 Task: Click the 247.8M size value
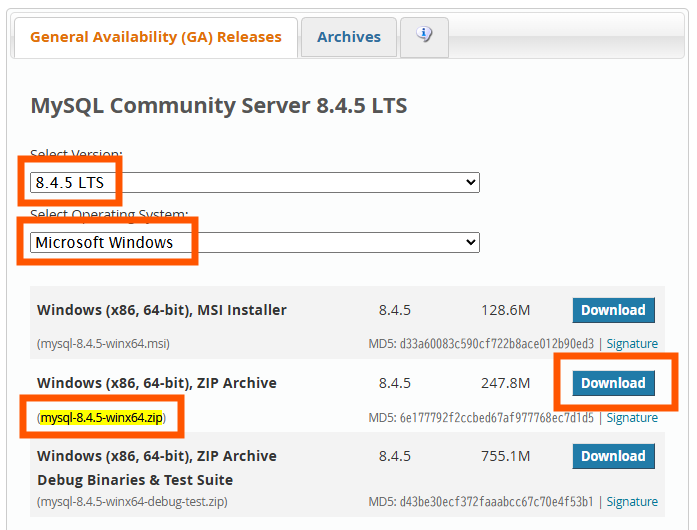(x=506, y=383)
